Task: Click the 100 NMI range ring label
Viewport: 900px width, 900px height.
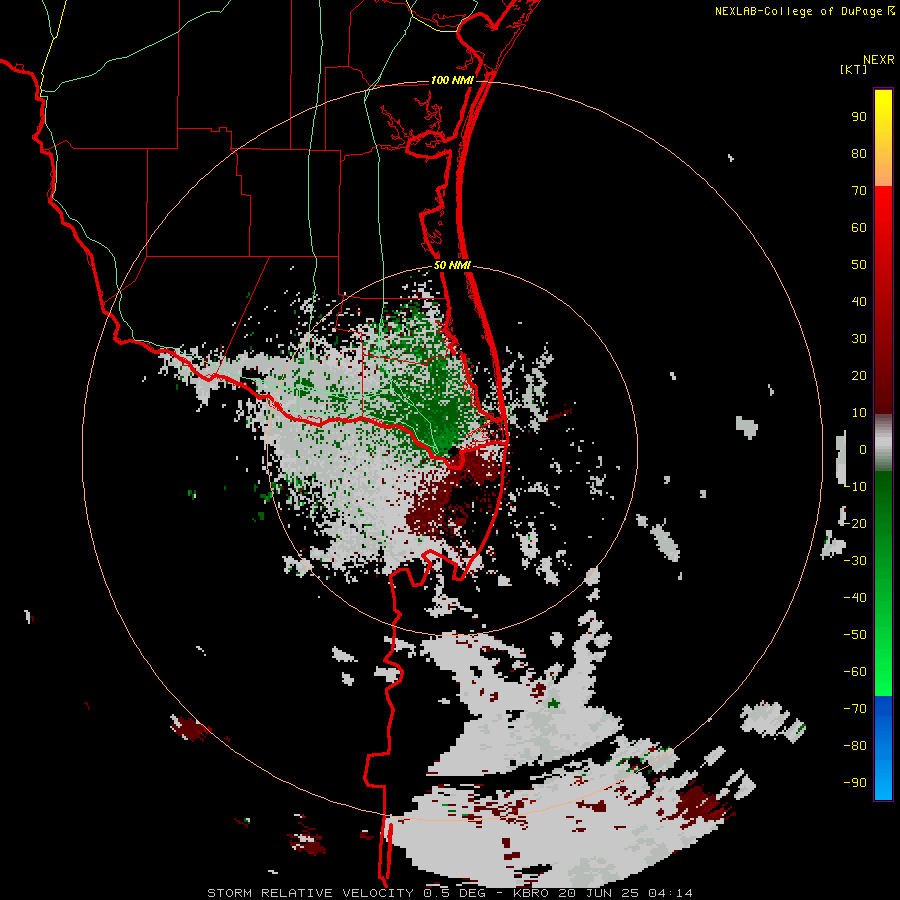Action: pos(452,80)
